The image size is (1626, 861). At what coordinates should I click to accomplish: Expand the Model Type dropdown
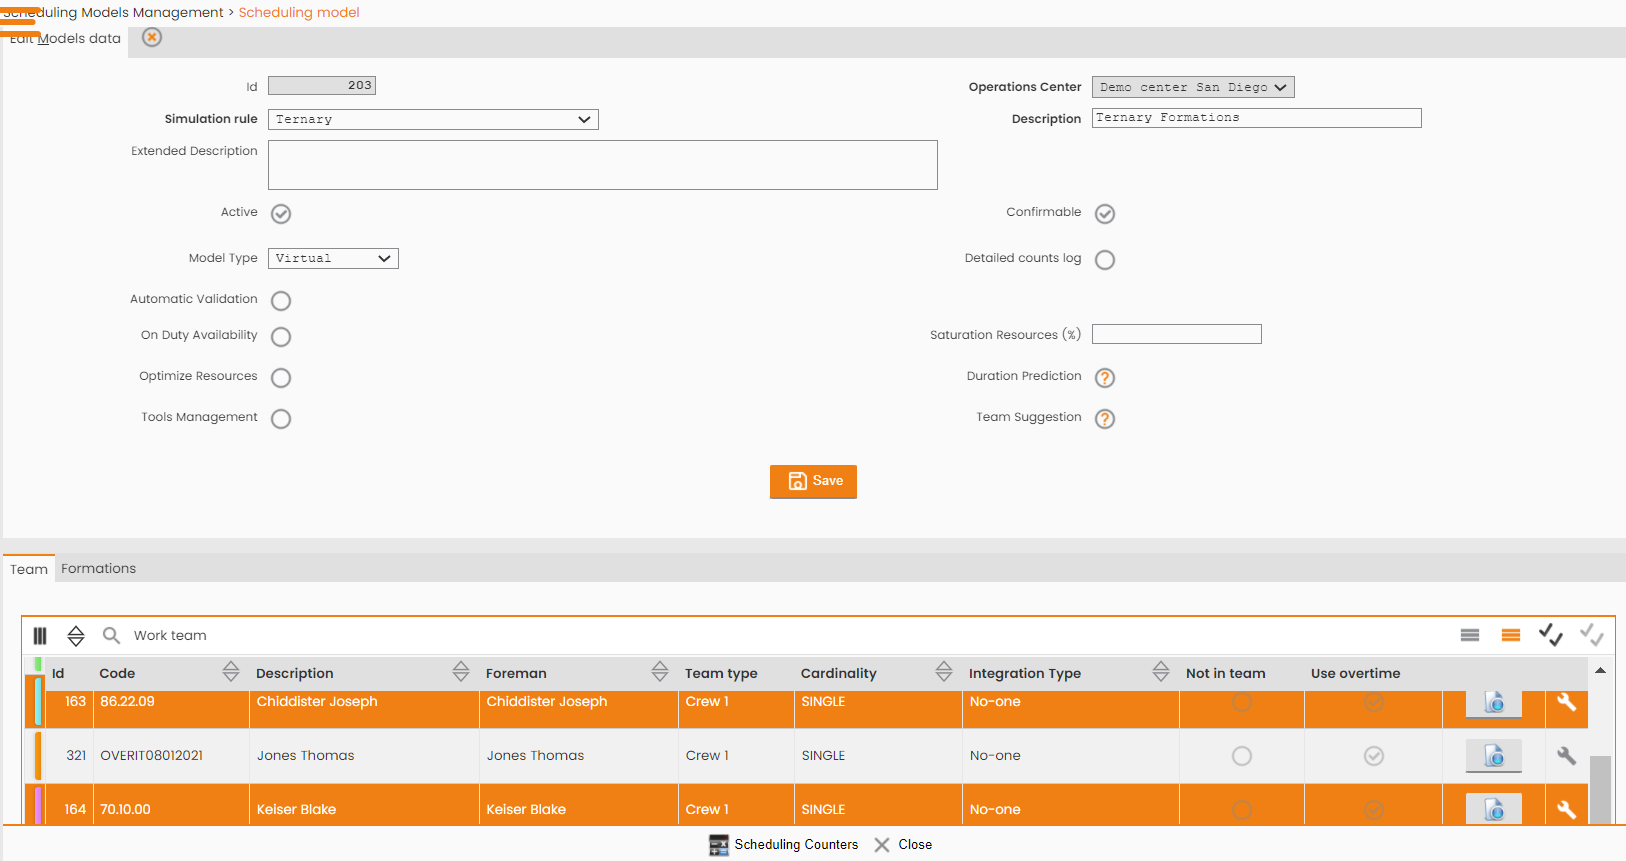(333, 258)
